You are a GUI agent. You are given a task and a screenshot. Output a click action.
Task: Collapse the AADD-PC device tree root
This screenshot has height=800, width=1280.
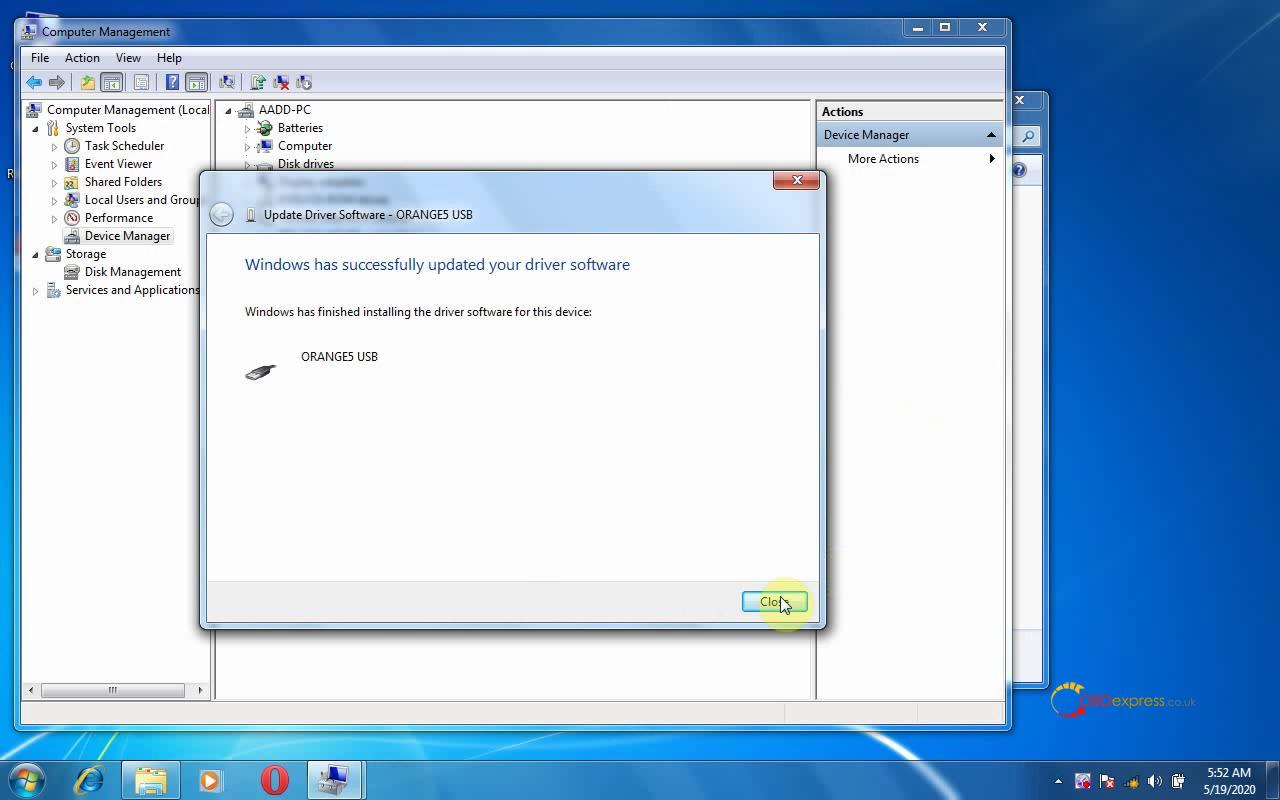229,110
